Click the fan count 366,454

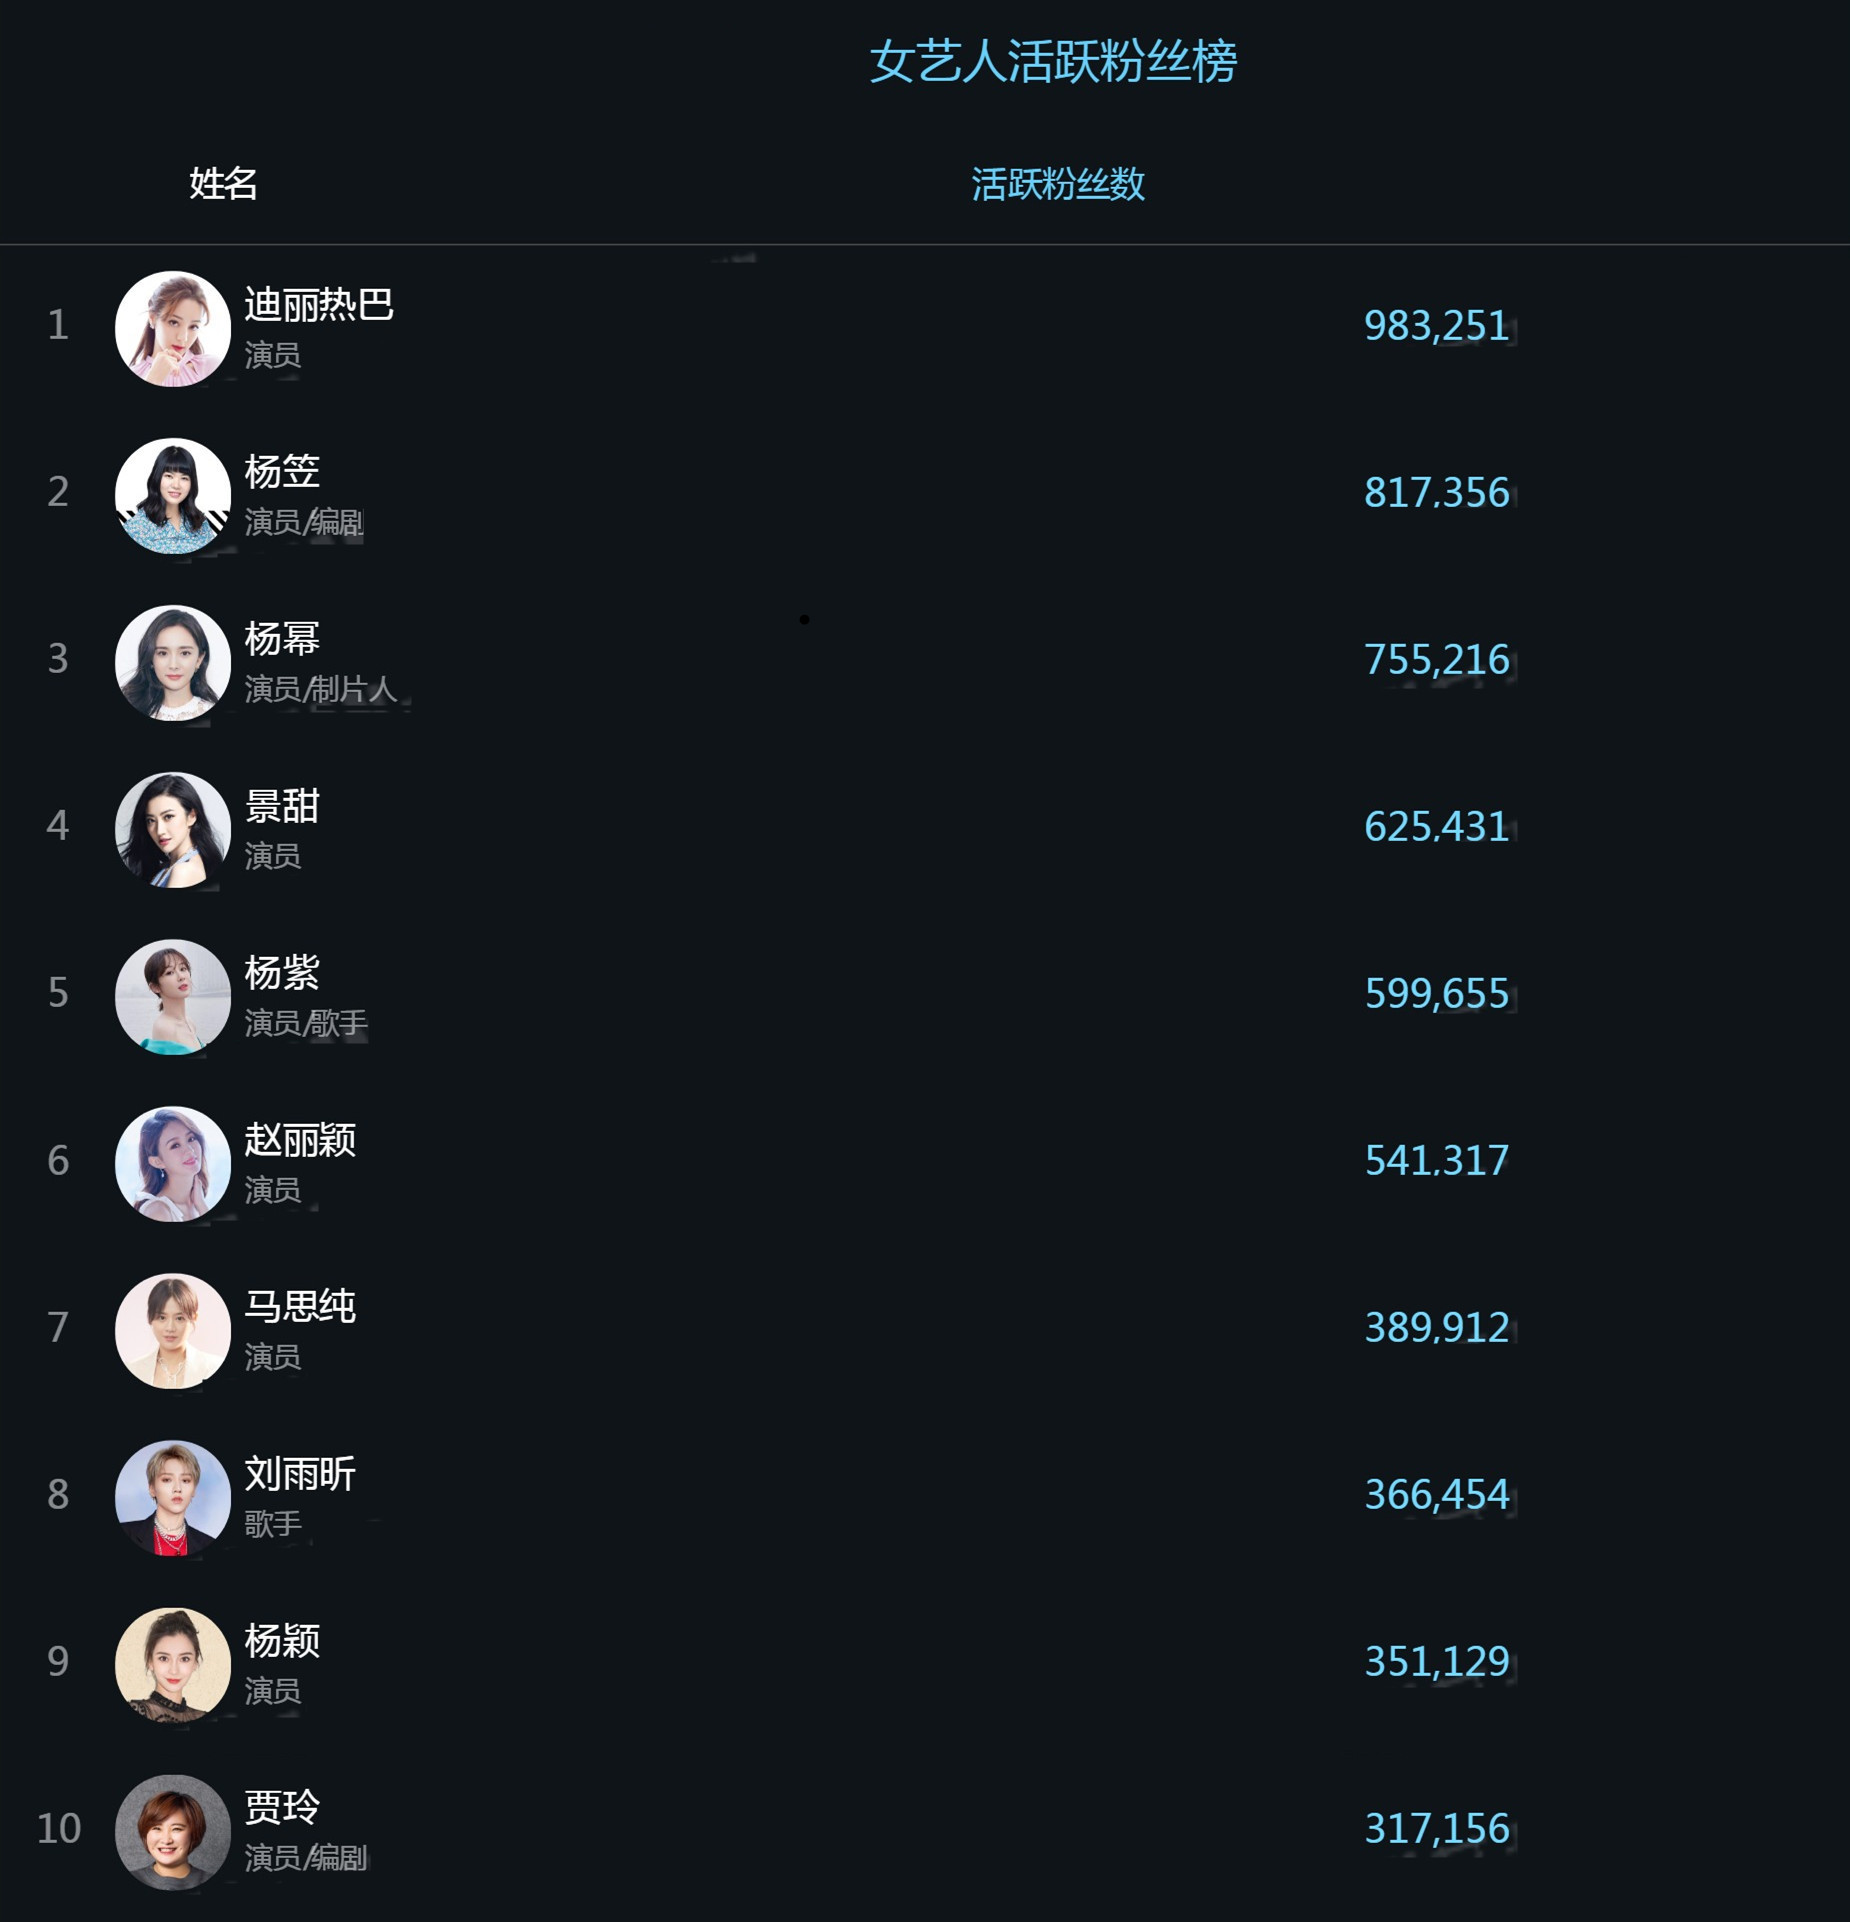click(x=1437, y=1494)
